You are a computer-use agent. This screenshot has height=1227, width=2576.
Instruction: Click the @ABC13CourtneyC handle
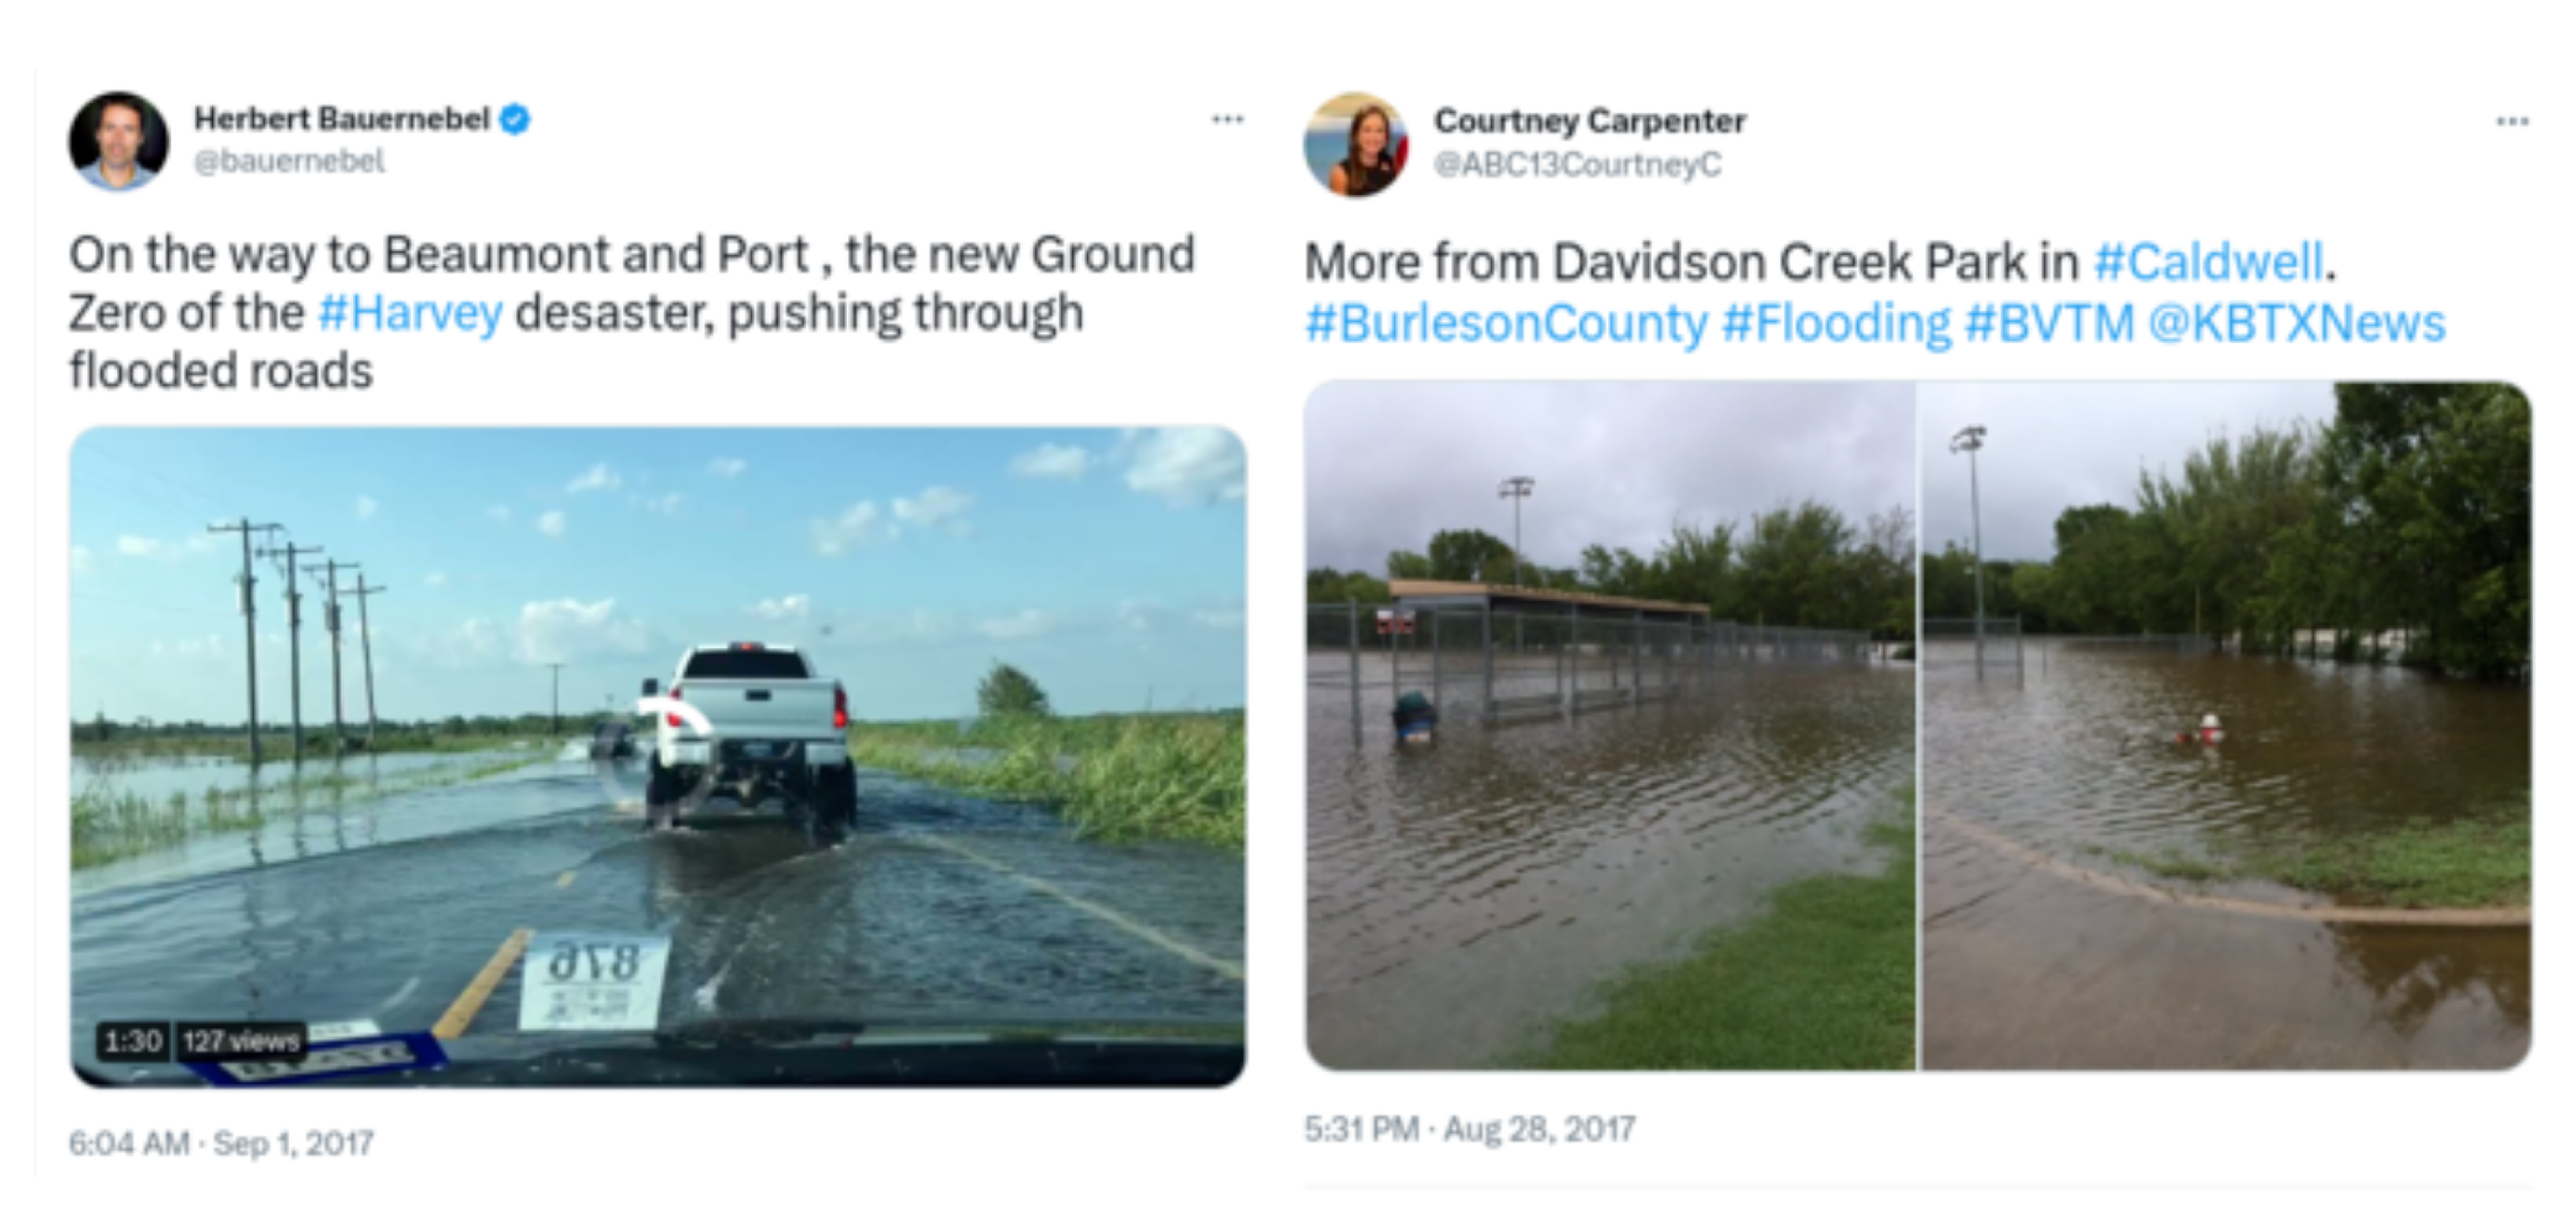tap(1577, 164)
